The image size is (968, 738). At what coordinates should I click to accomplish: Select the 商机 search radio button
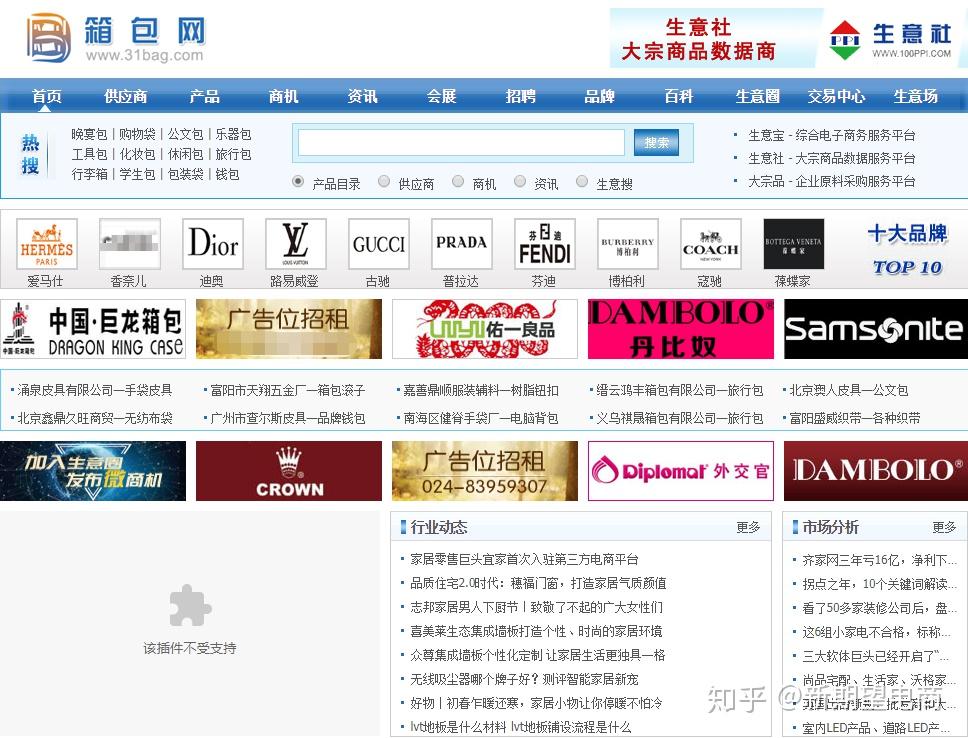pos(458,182)
